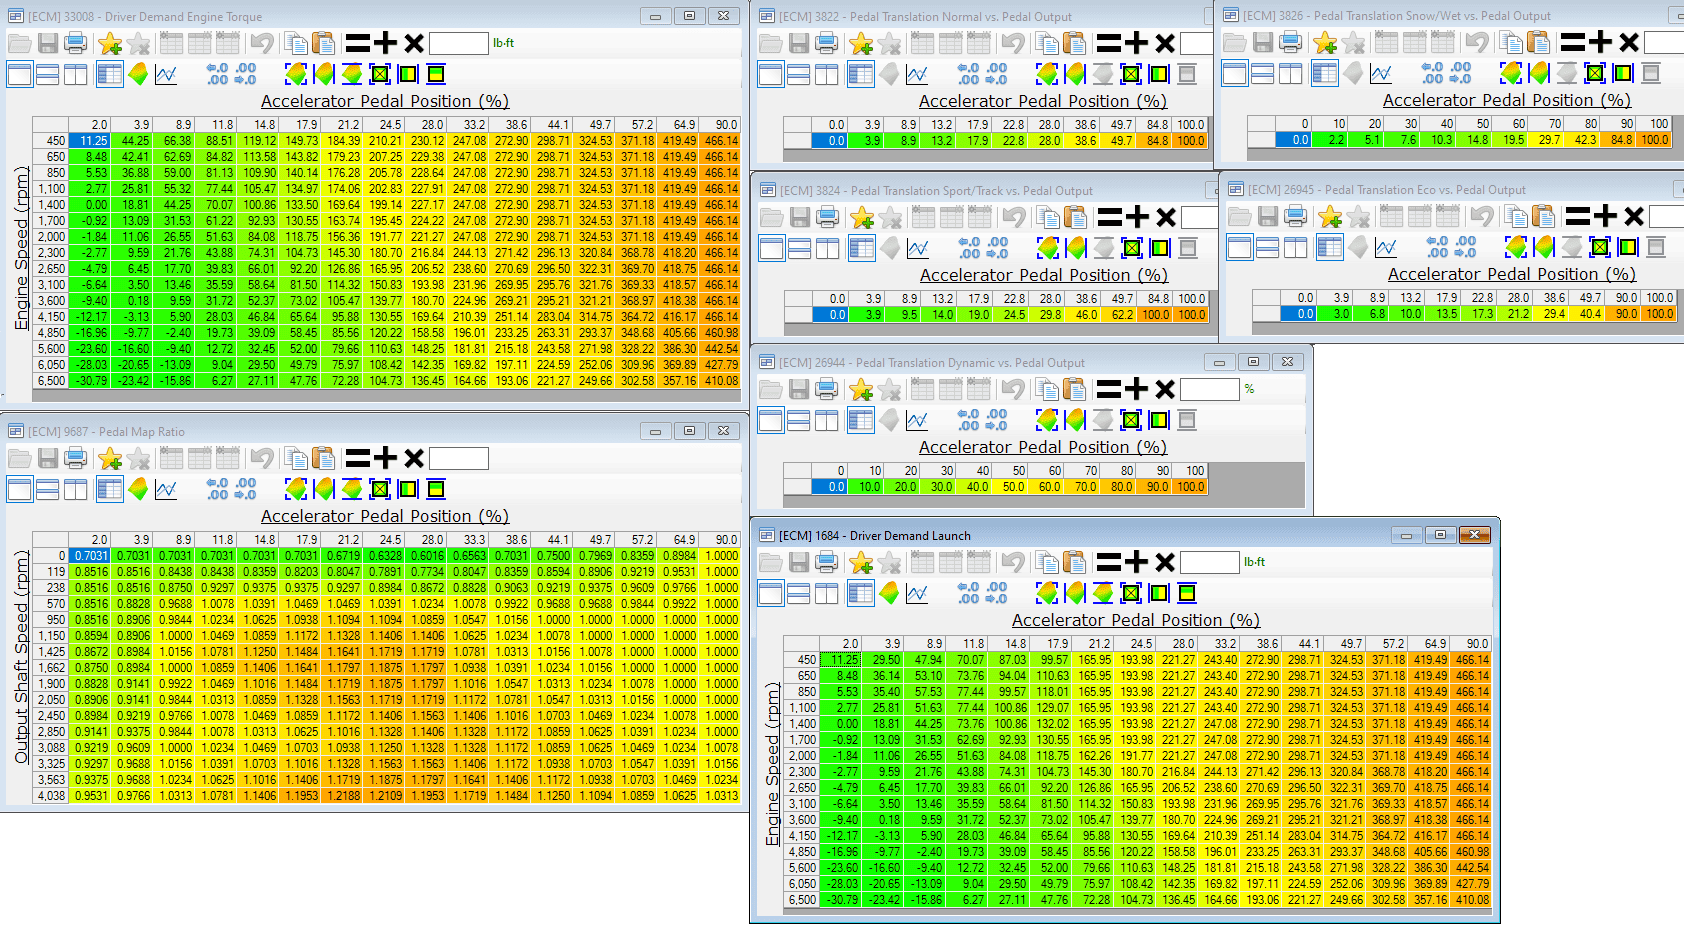Select horizontal split layout in Driver Demand Engine Torque
Screen dimensions: 1684x934
47,74
